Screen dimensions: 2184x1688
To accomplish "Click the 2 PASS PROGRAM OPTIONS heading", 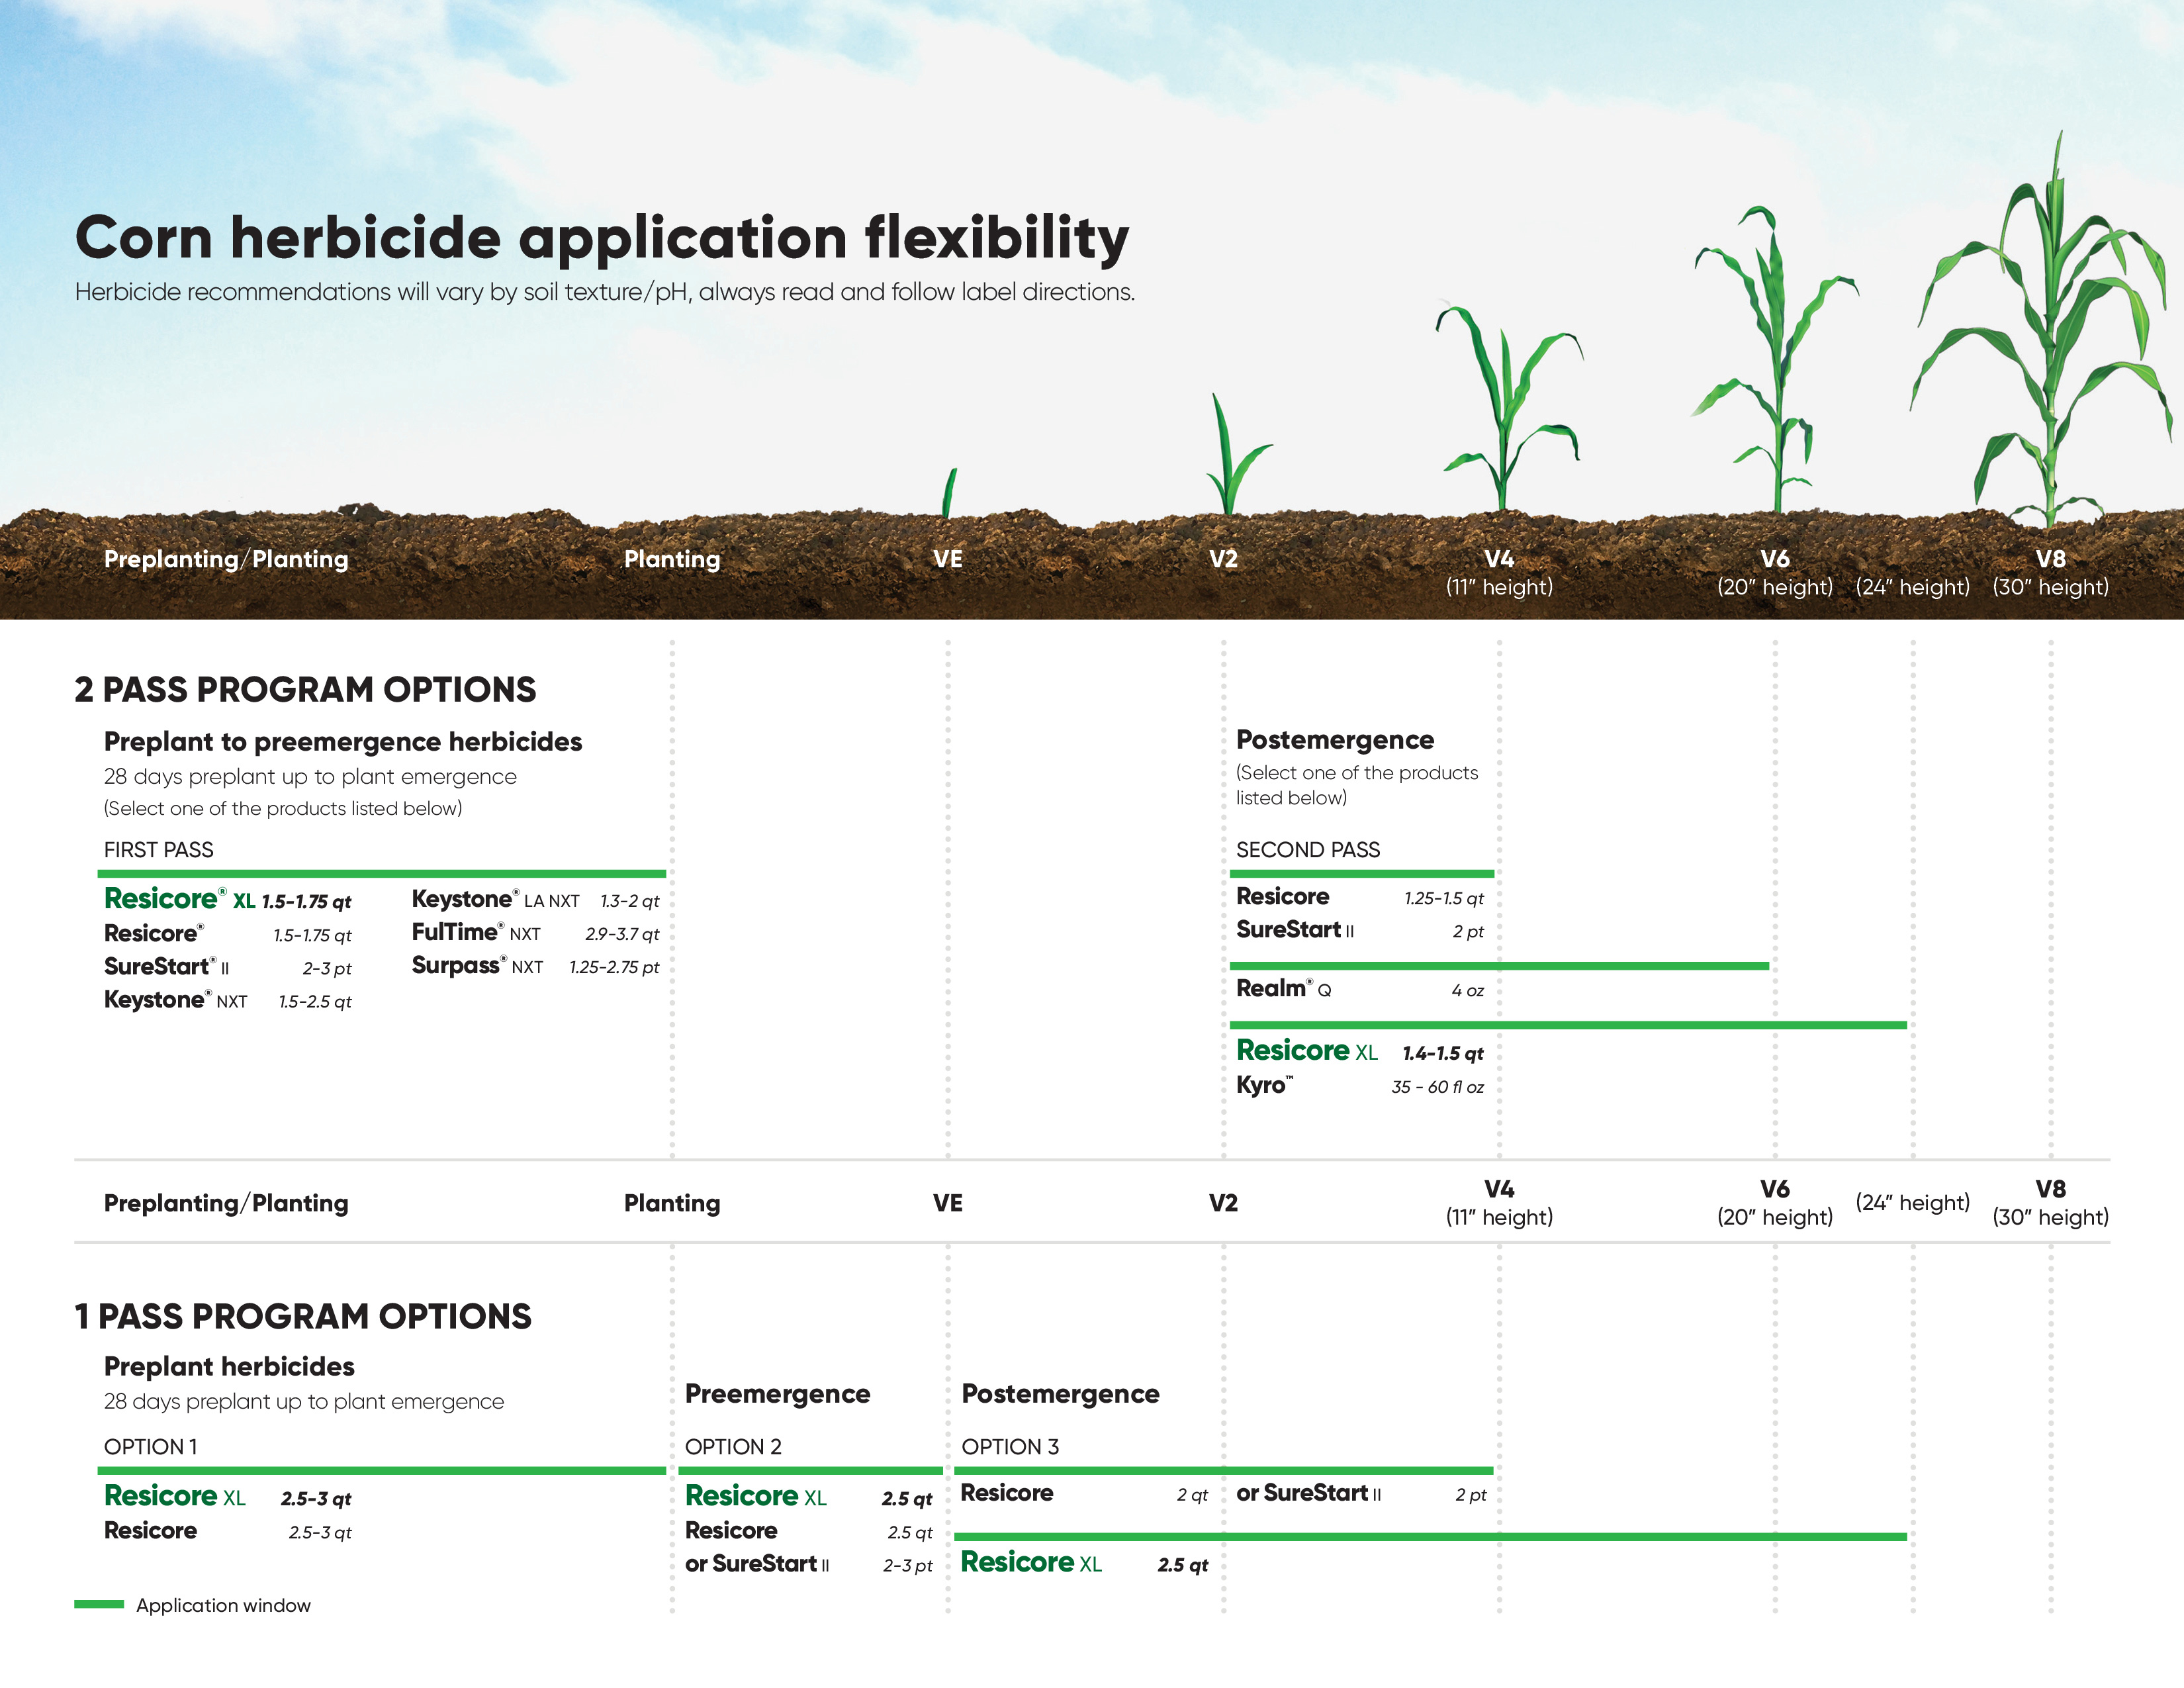I will pyautogui.click(x=305, y=690).
